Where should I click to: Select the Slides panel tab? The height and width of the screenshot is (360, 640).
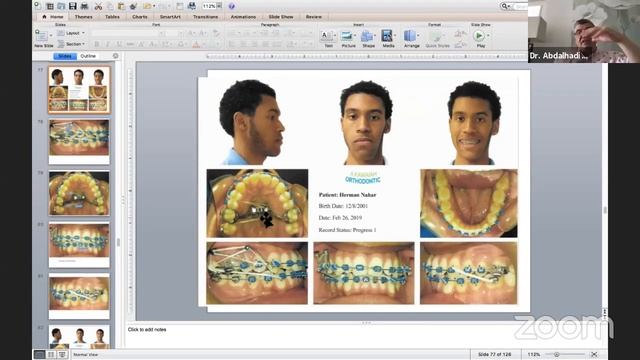point(65,56)
